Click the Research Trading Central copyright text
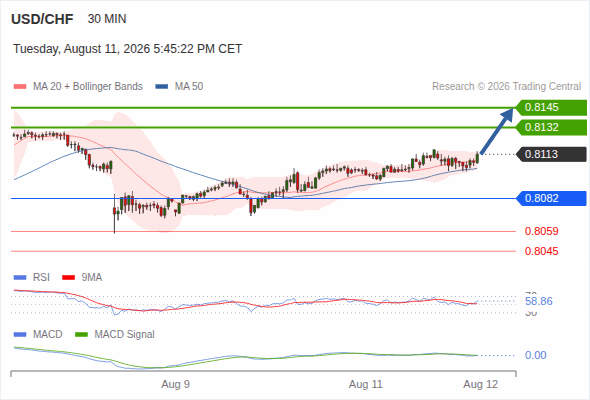 click(x=506, y=87)
